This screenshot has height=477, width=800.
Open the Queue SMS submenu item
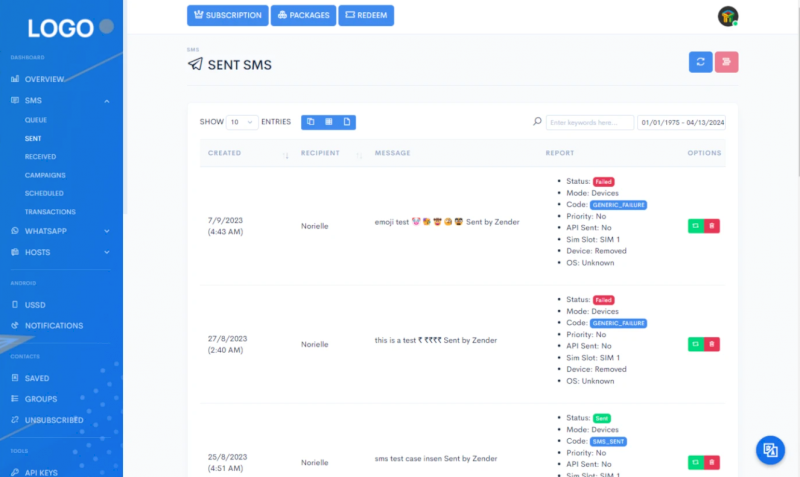(36, 120)
